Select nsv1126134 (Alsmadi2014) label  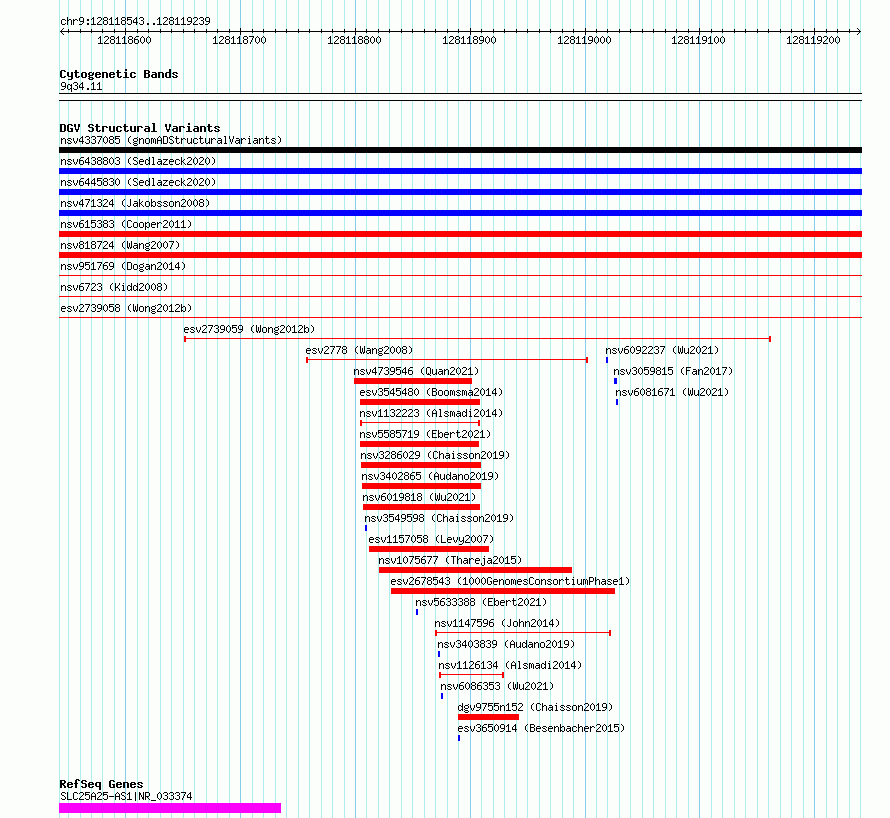point(510,665)
